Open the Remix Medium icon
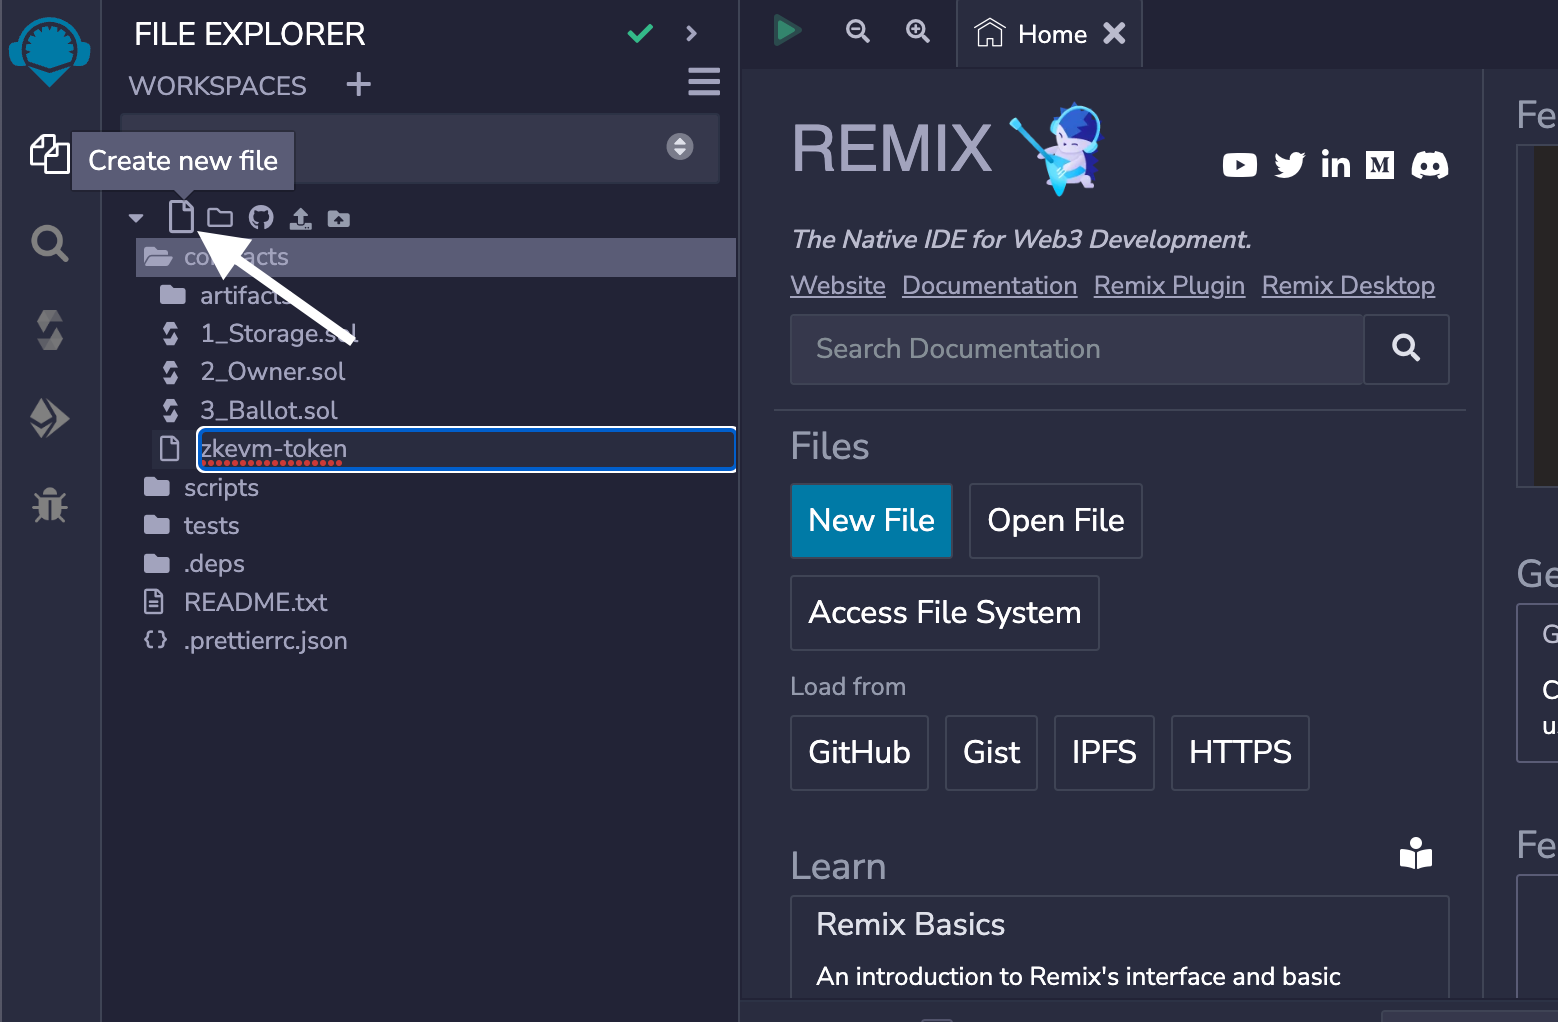The image size is (1558, 1022). [x=1380, y=165]
